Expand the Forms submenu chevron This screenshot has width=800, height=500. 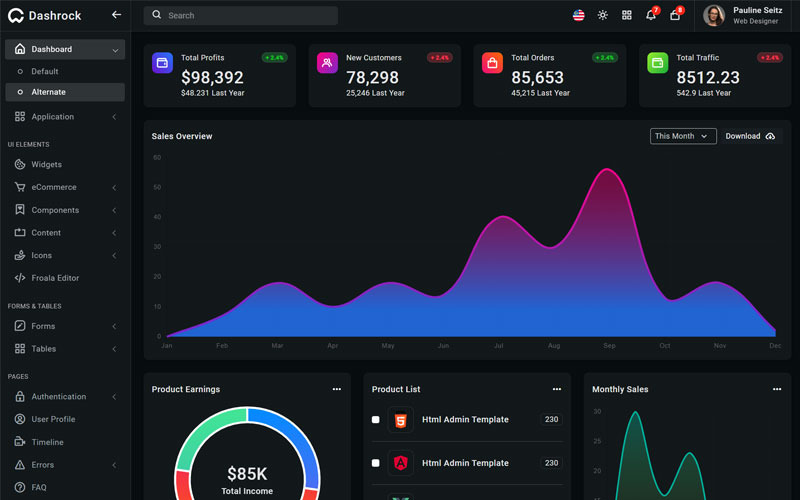coord(114,326)
